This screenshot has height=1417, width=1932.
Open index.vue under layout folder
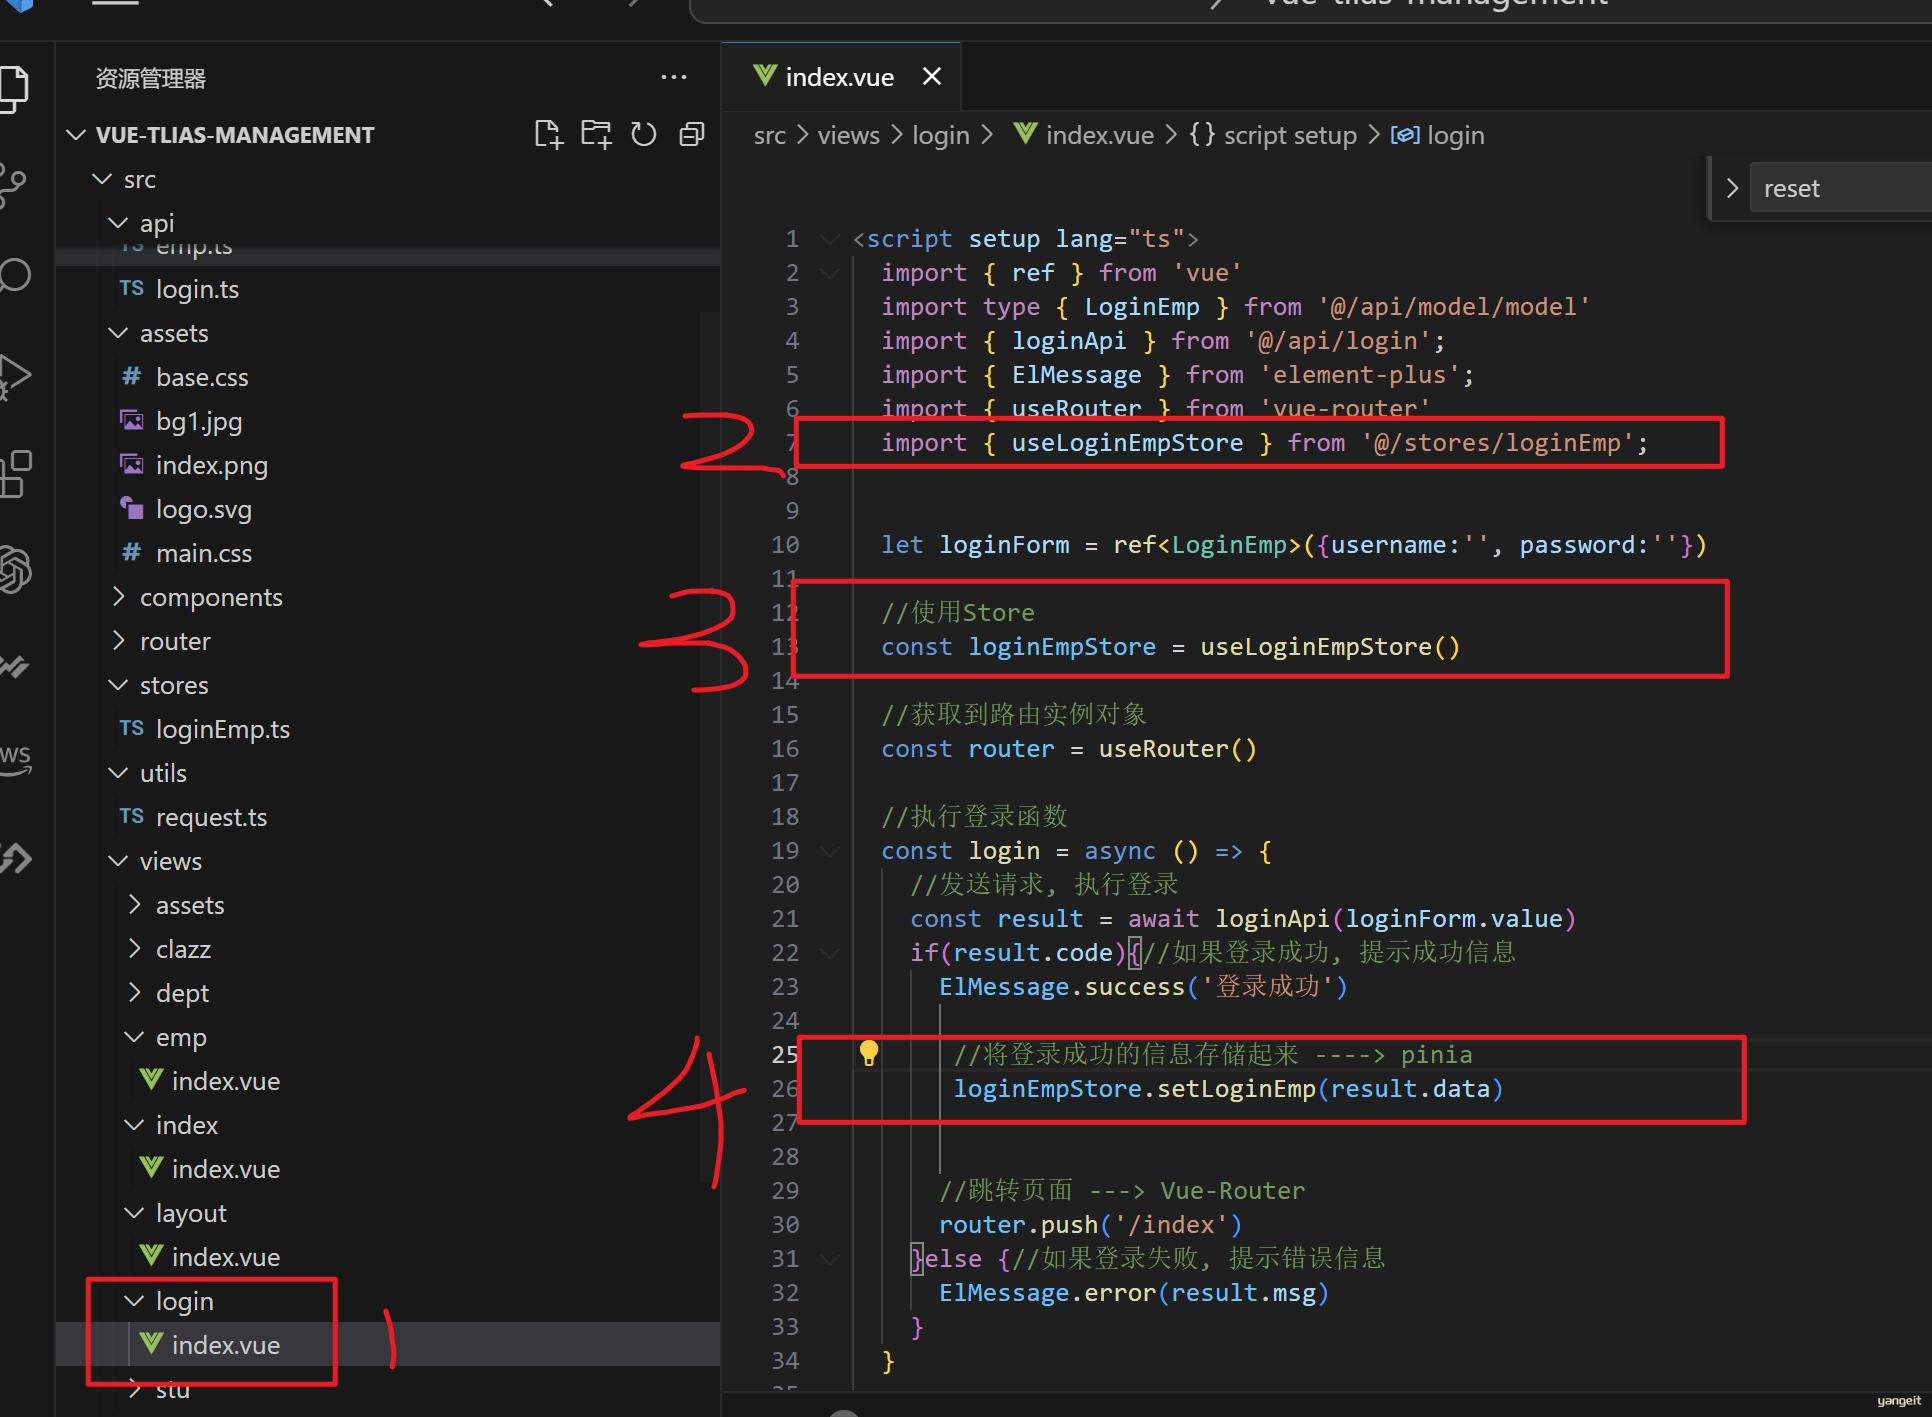(226, 1257)
